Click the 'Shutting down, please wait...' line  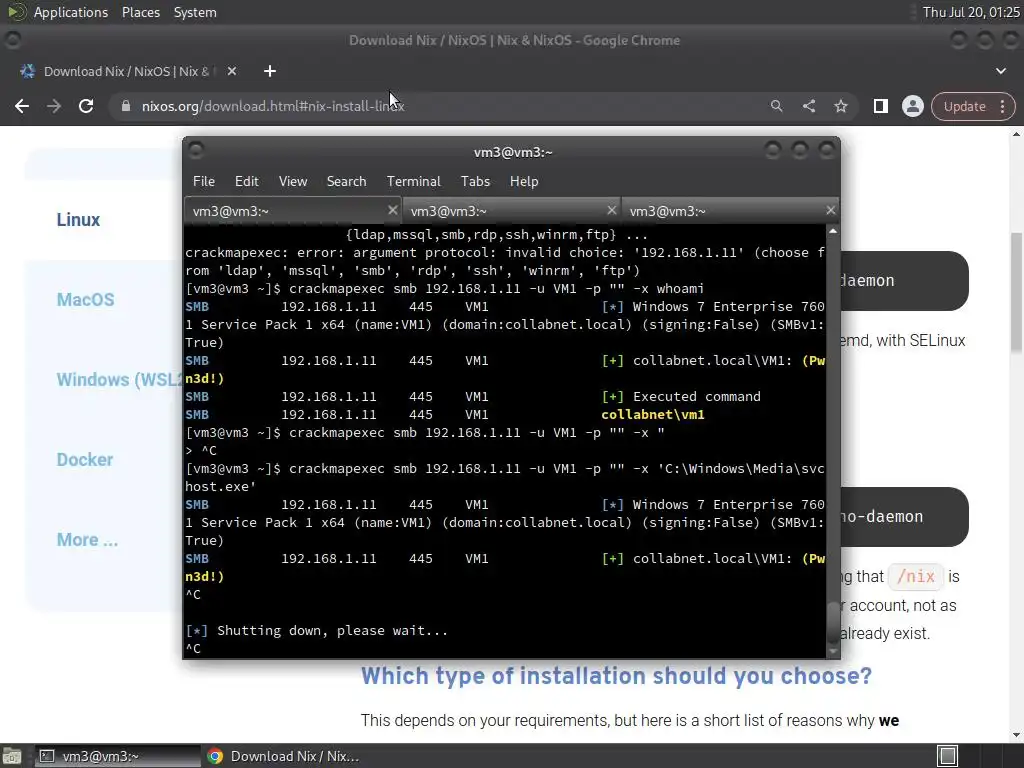coord(317,631)
